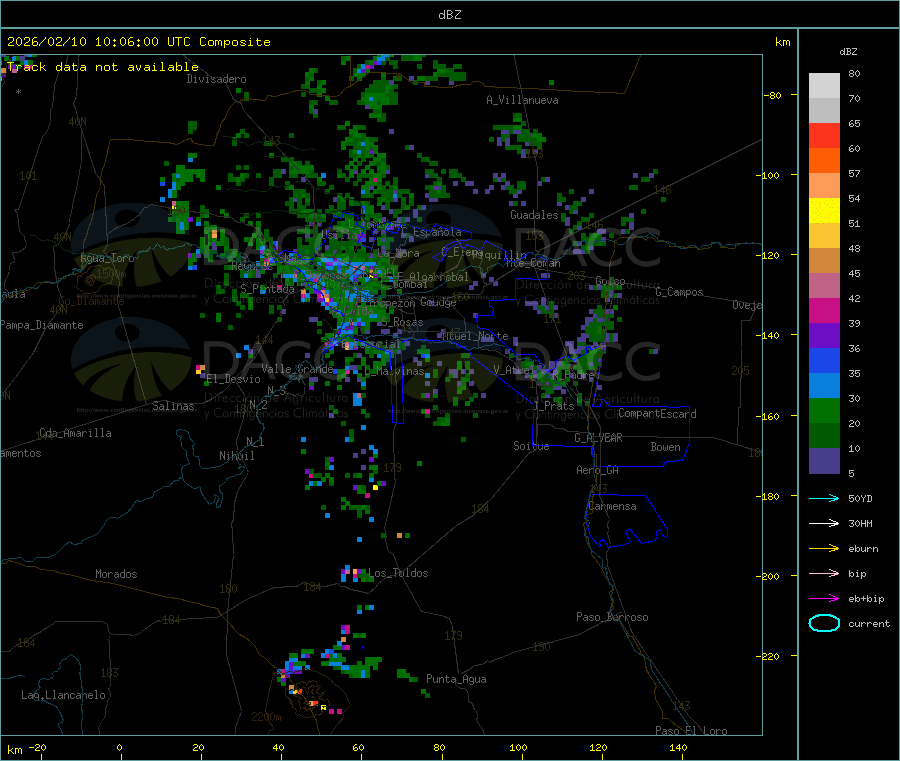
Task: Click the 'Track data not available' message
Action: (x=103, y=67)
